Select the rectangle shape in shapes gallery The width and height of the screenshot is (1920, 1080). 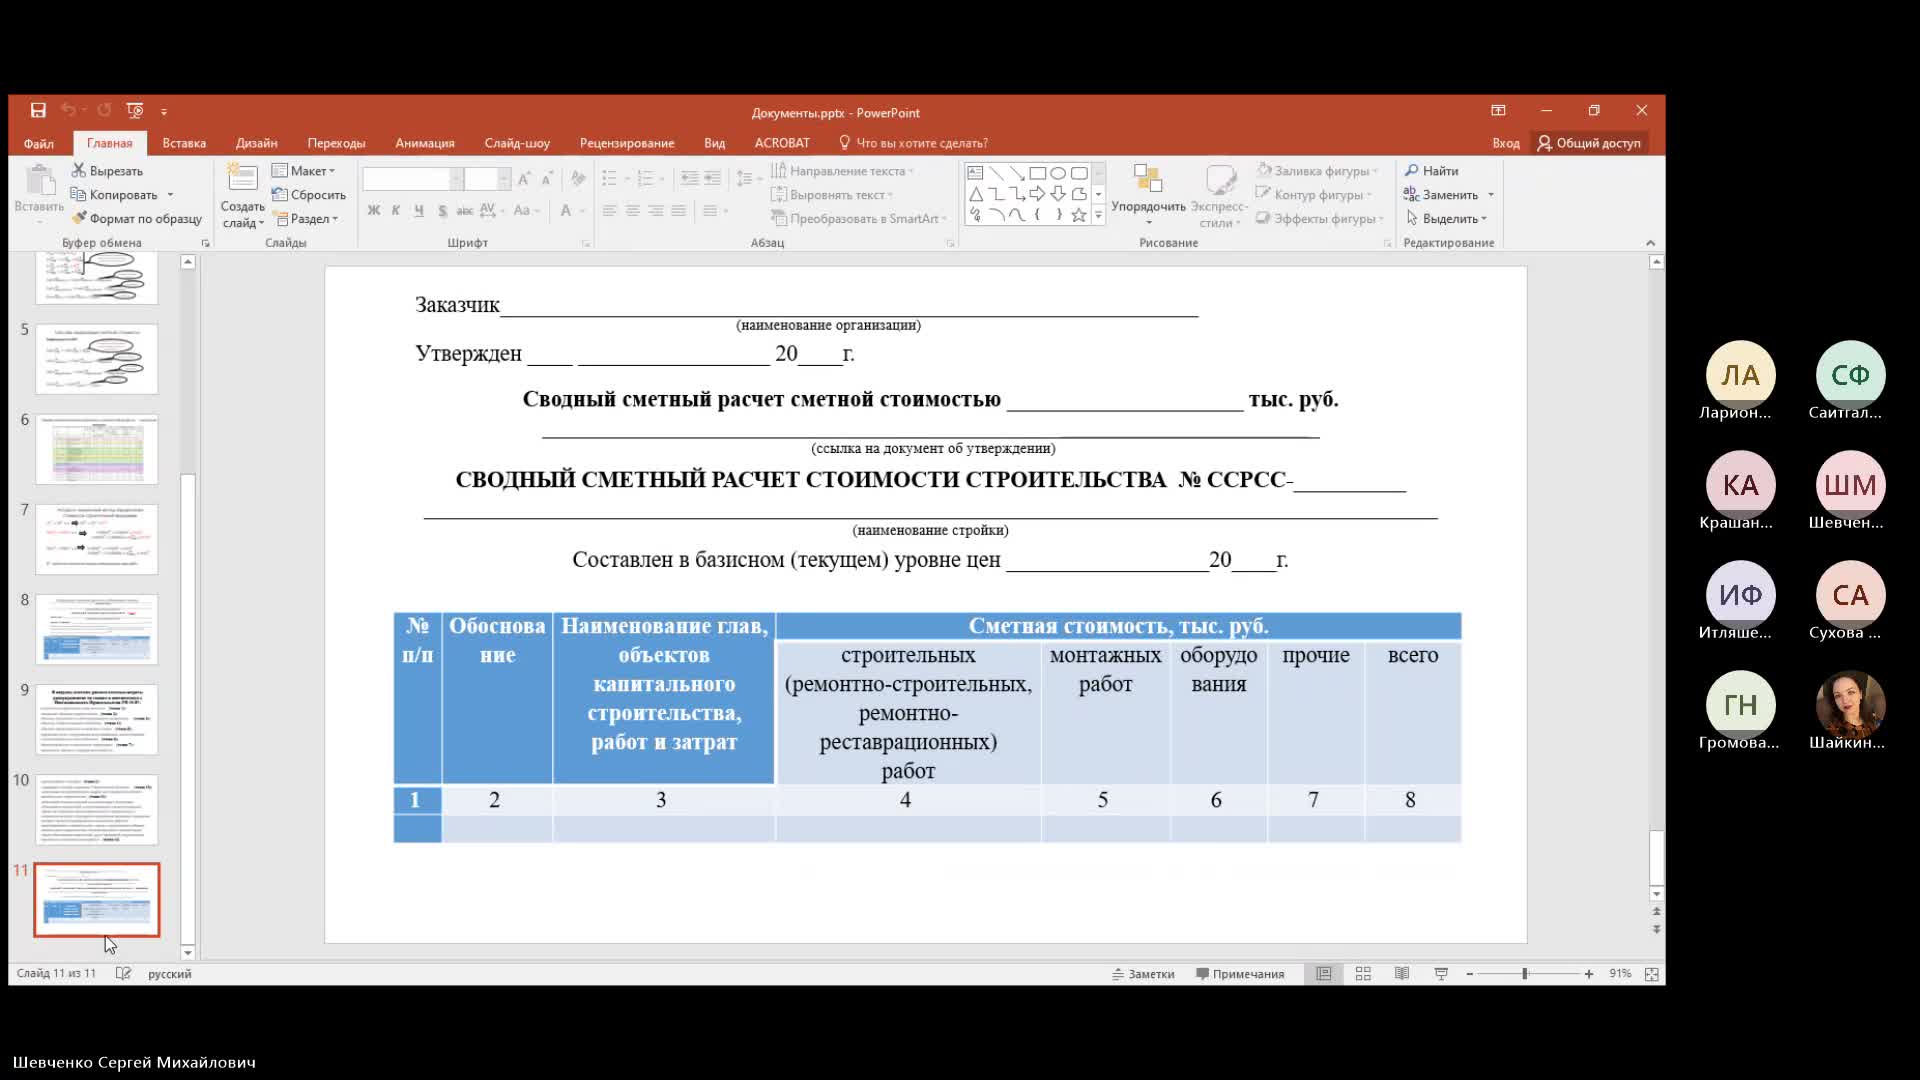click(x=1038, y=173)
